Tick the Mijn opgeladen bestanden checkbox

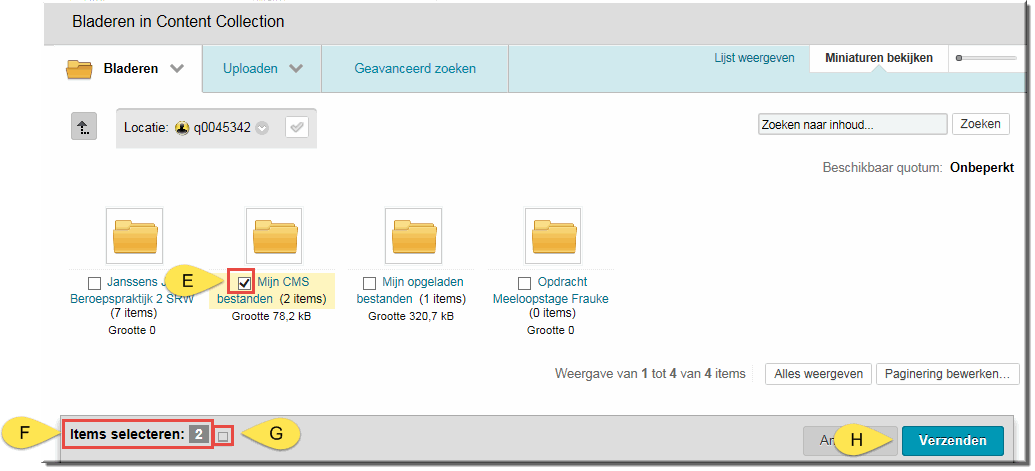click(x=370, y=284)
